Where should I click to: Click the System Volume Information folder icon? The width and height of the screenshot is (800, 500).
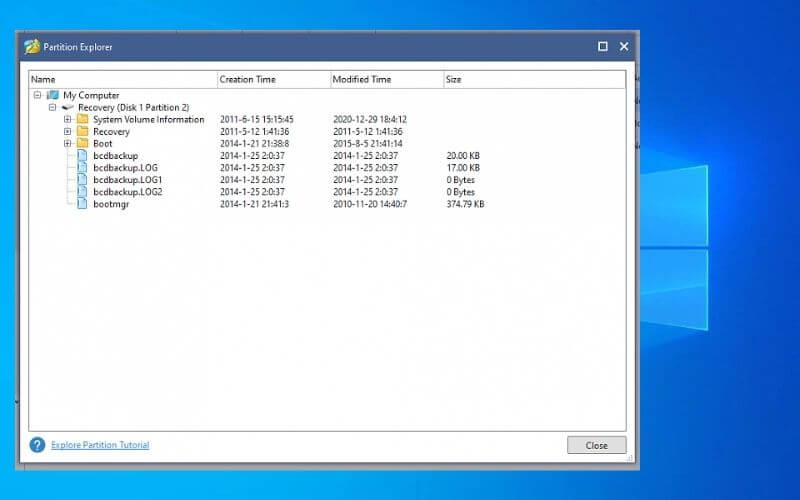[x=83, y=119]
